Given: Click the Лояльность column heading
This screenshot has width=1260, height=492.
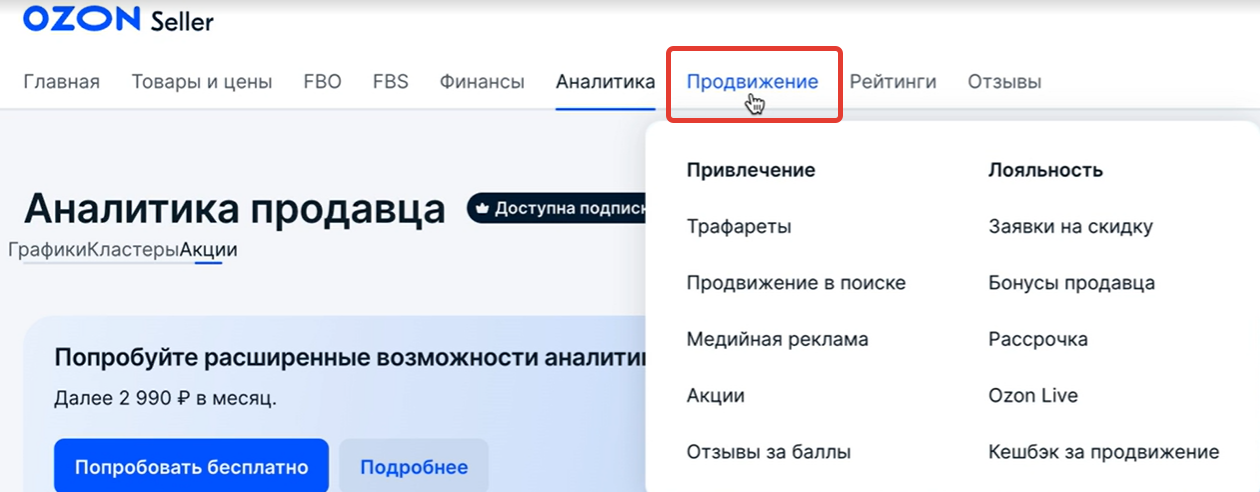Looking at the screenshot, I should (x=1045, y=170).
